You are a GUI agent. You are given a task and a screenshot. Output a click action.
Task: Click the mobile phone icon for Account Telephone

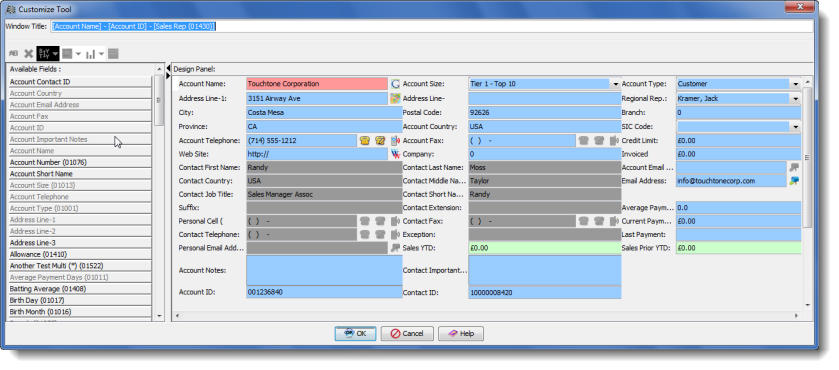click(x=395, y=141)
